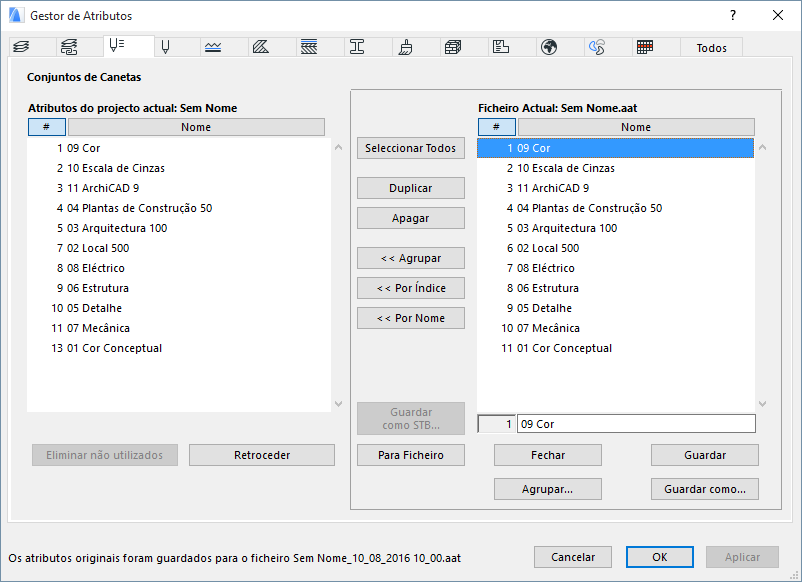Click the << Por Índice button

click(x=411, y=288)
